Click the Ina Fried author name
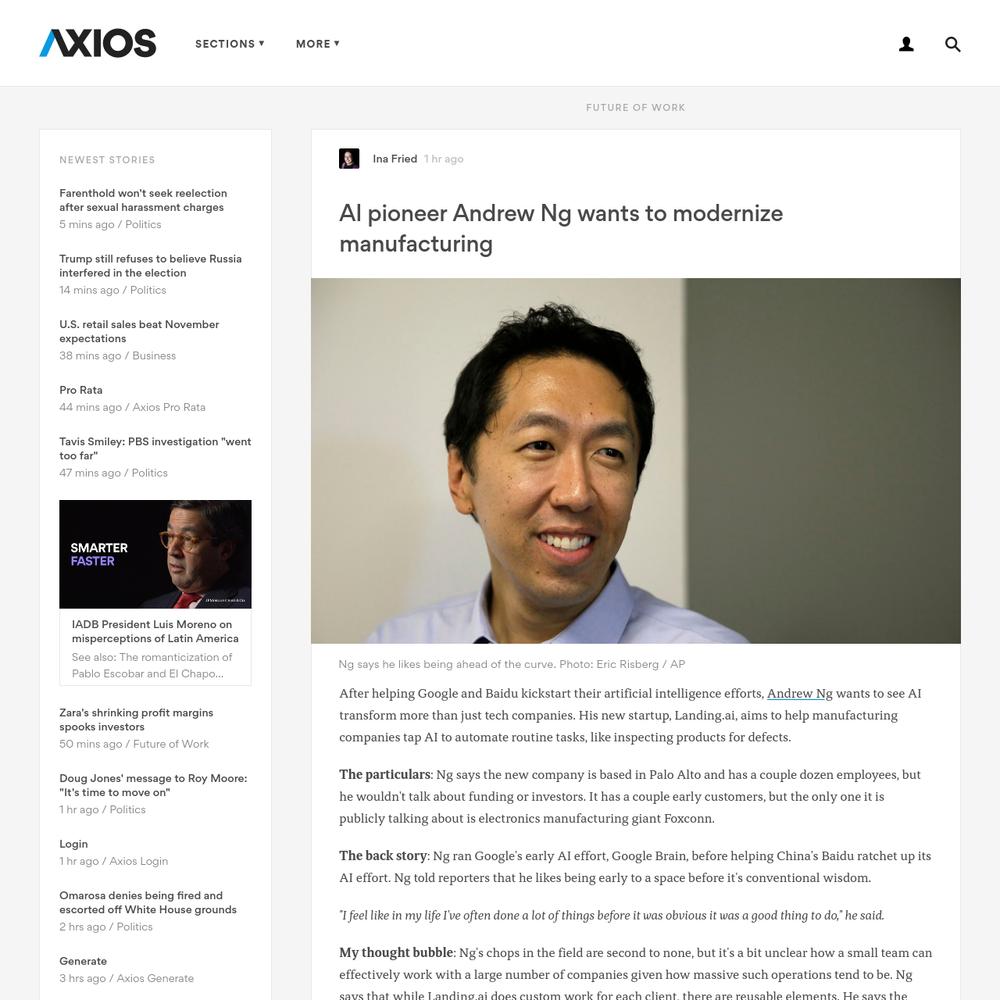Screen dimensions: 1000x1000 tap(395, 159)
